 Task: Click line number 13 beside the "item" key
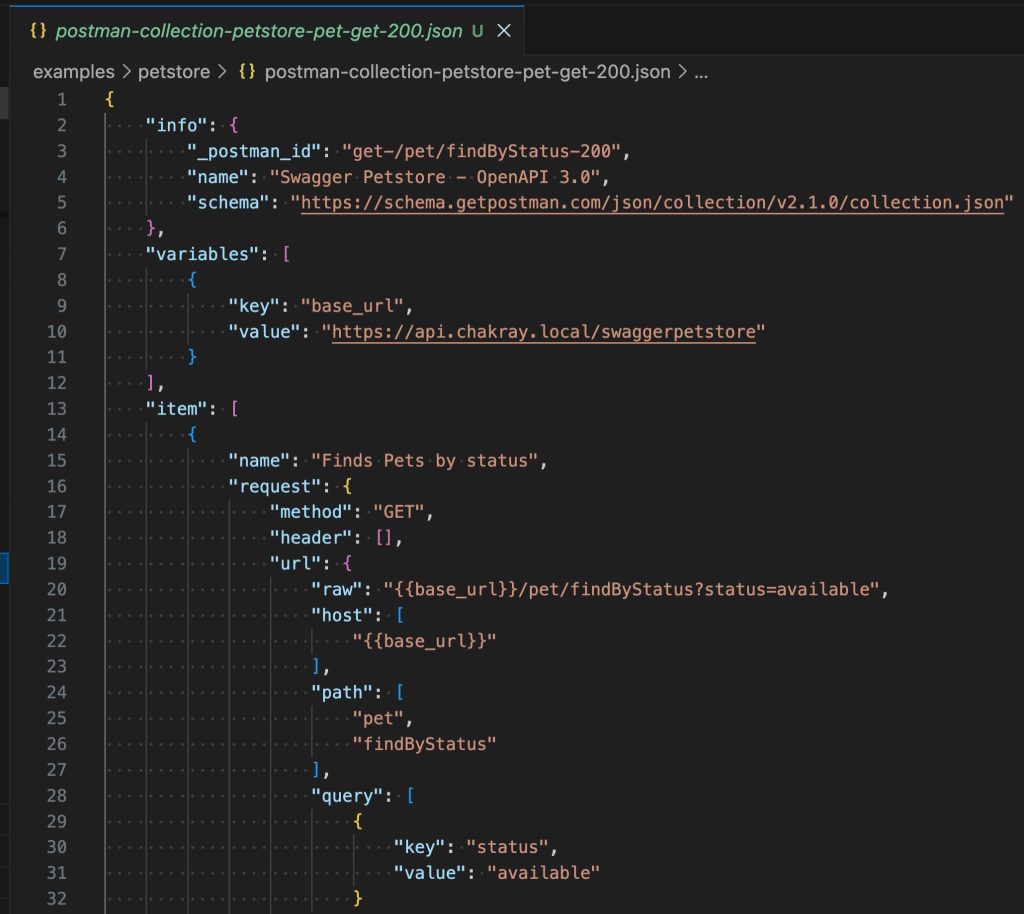click(x=58, y=408)
